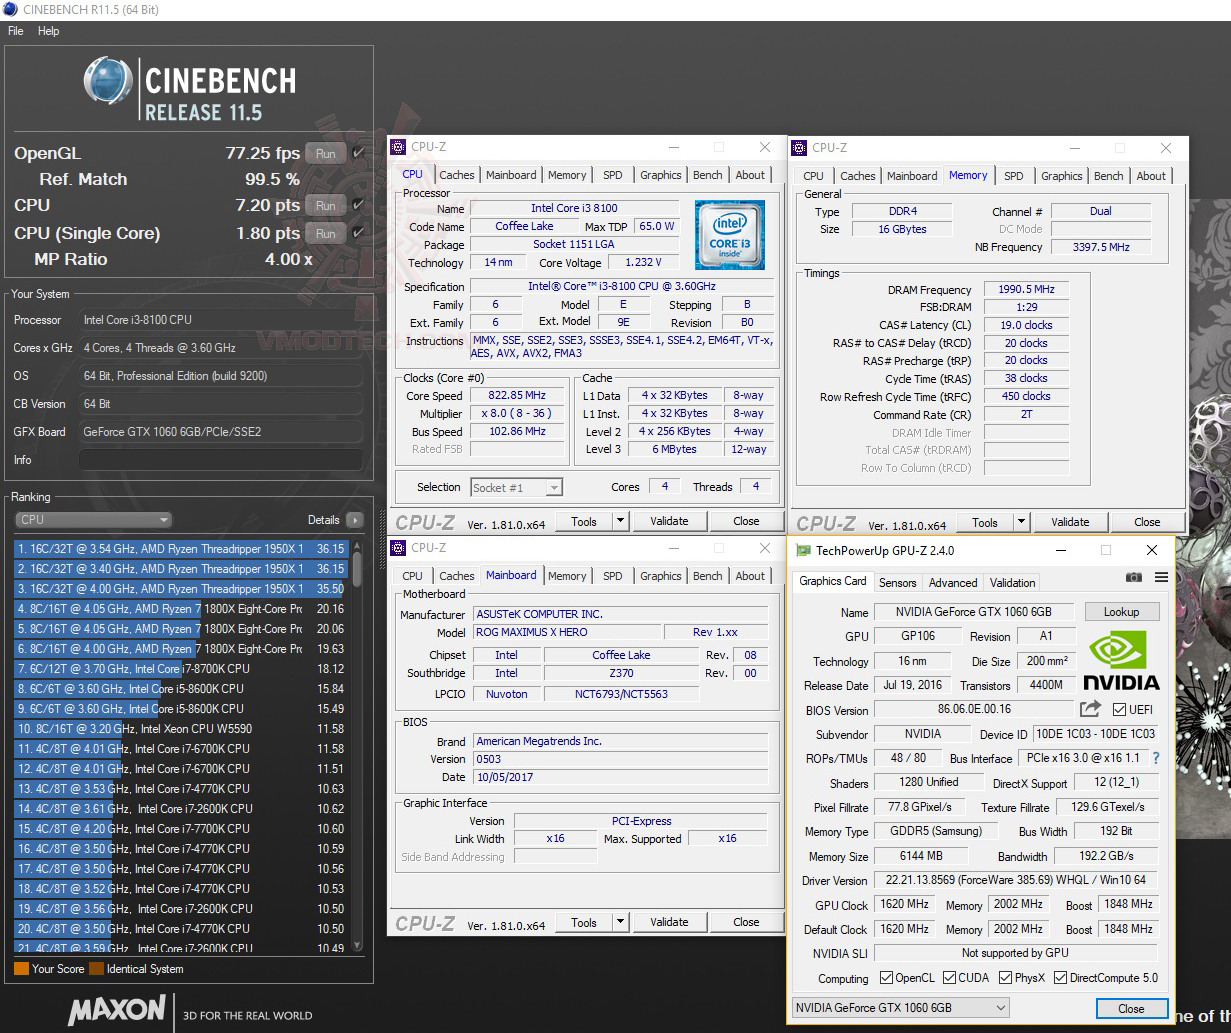Run the CPU benchmark
Viewport: 1231px width, 1033px height.
(x=326, y=205)
